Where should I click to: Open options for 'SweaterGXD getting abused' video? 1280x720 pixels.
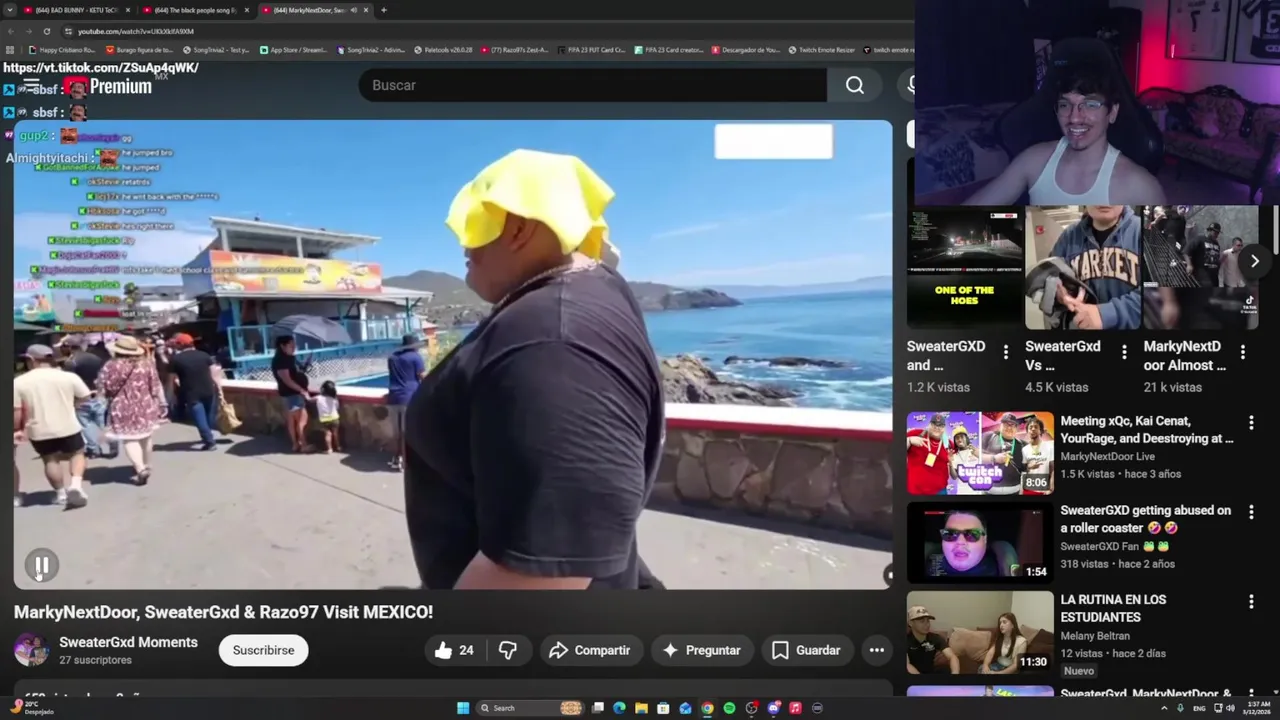coord(1251,512)
